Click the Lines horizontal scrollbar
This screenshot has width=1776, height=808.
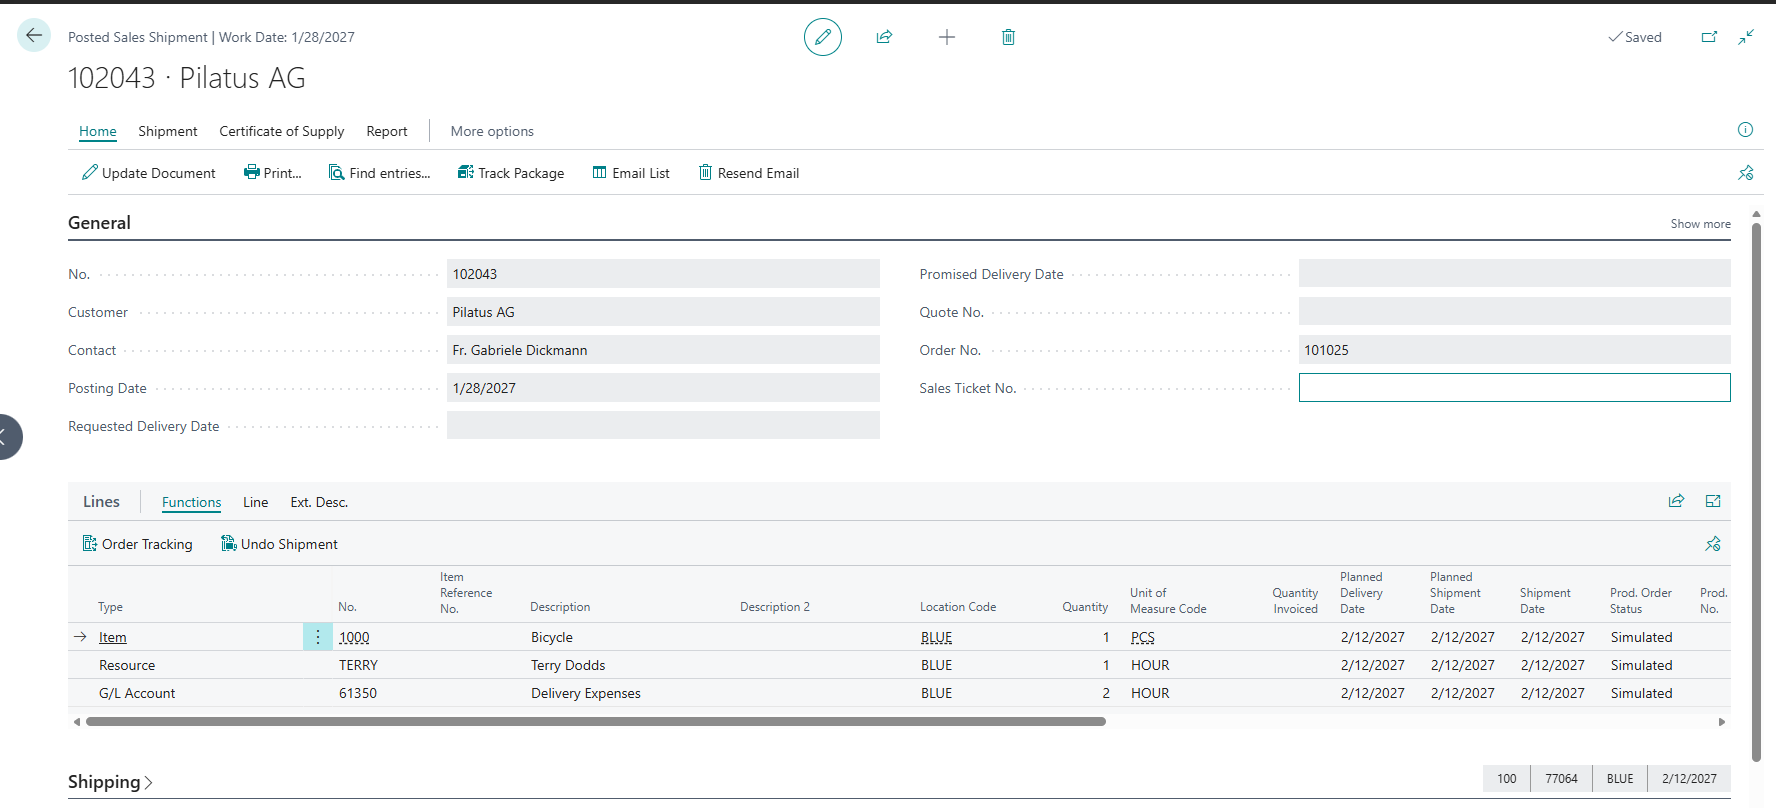pyautogui.click(x=596, y=721)
